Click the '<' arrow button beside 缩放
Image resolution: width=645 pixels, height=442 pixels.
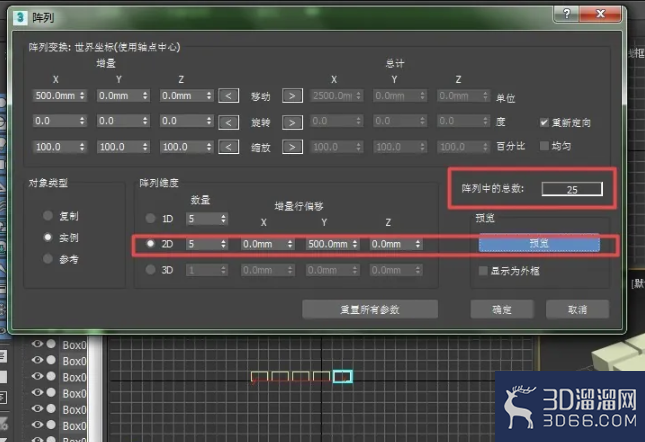pos(228,147)
